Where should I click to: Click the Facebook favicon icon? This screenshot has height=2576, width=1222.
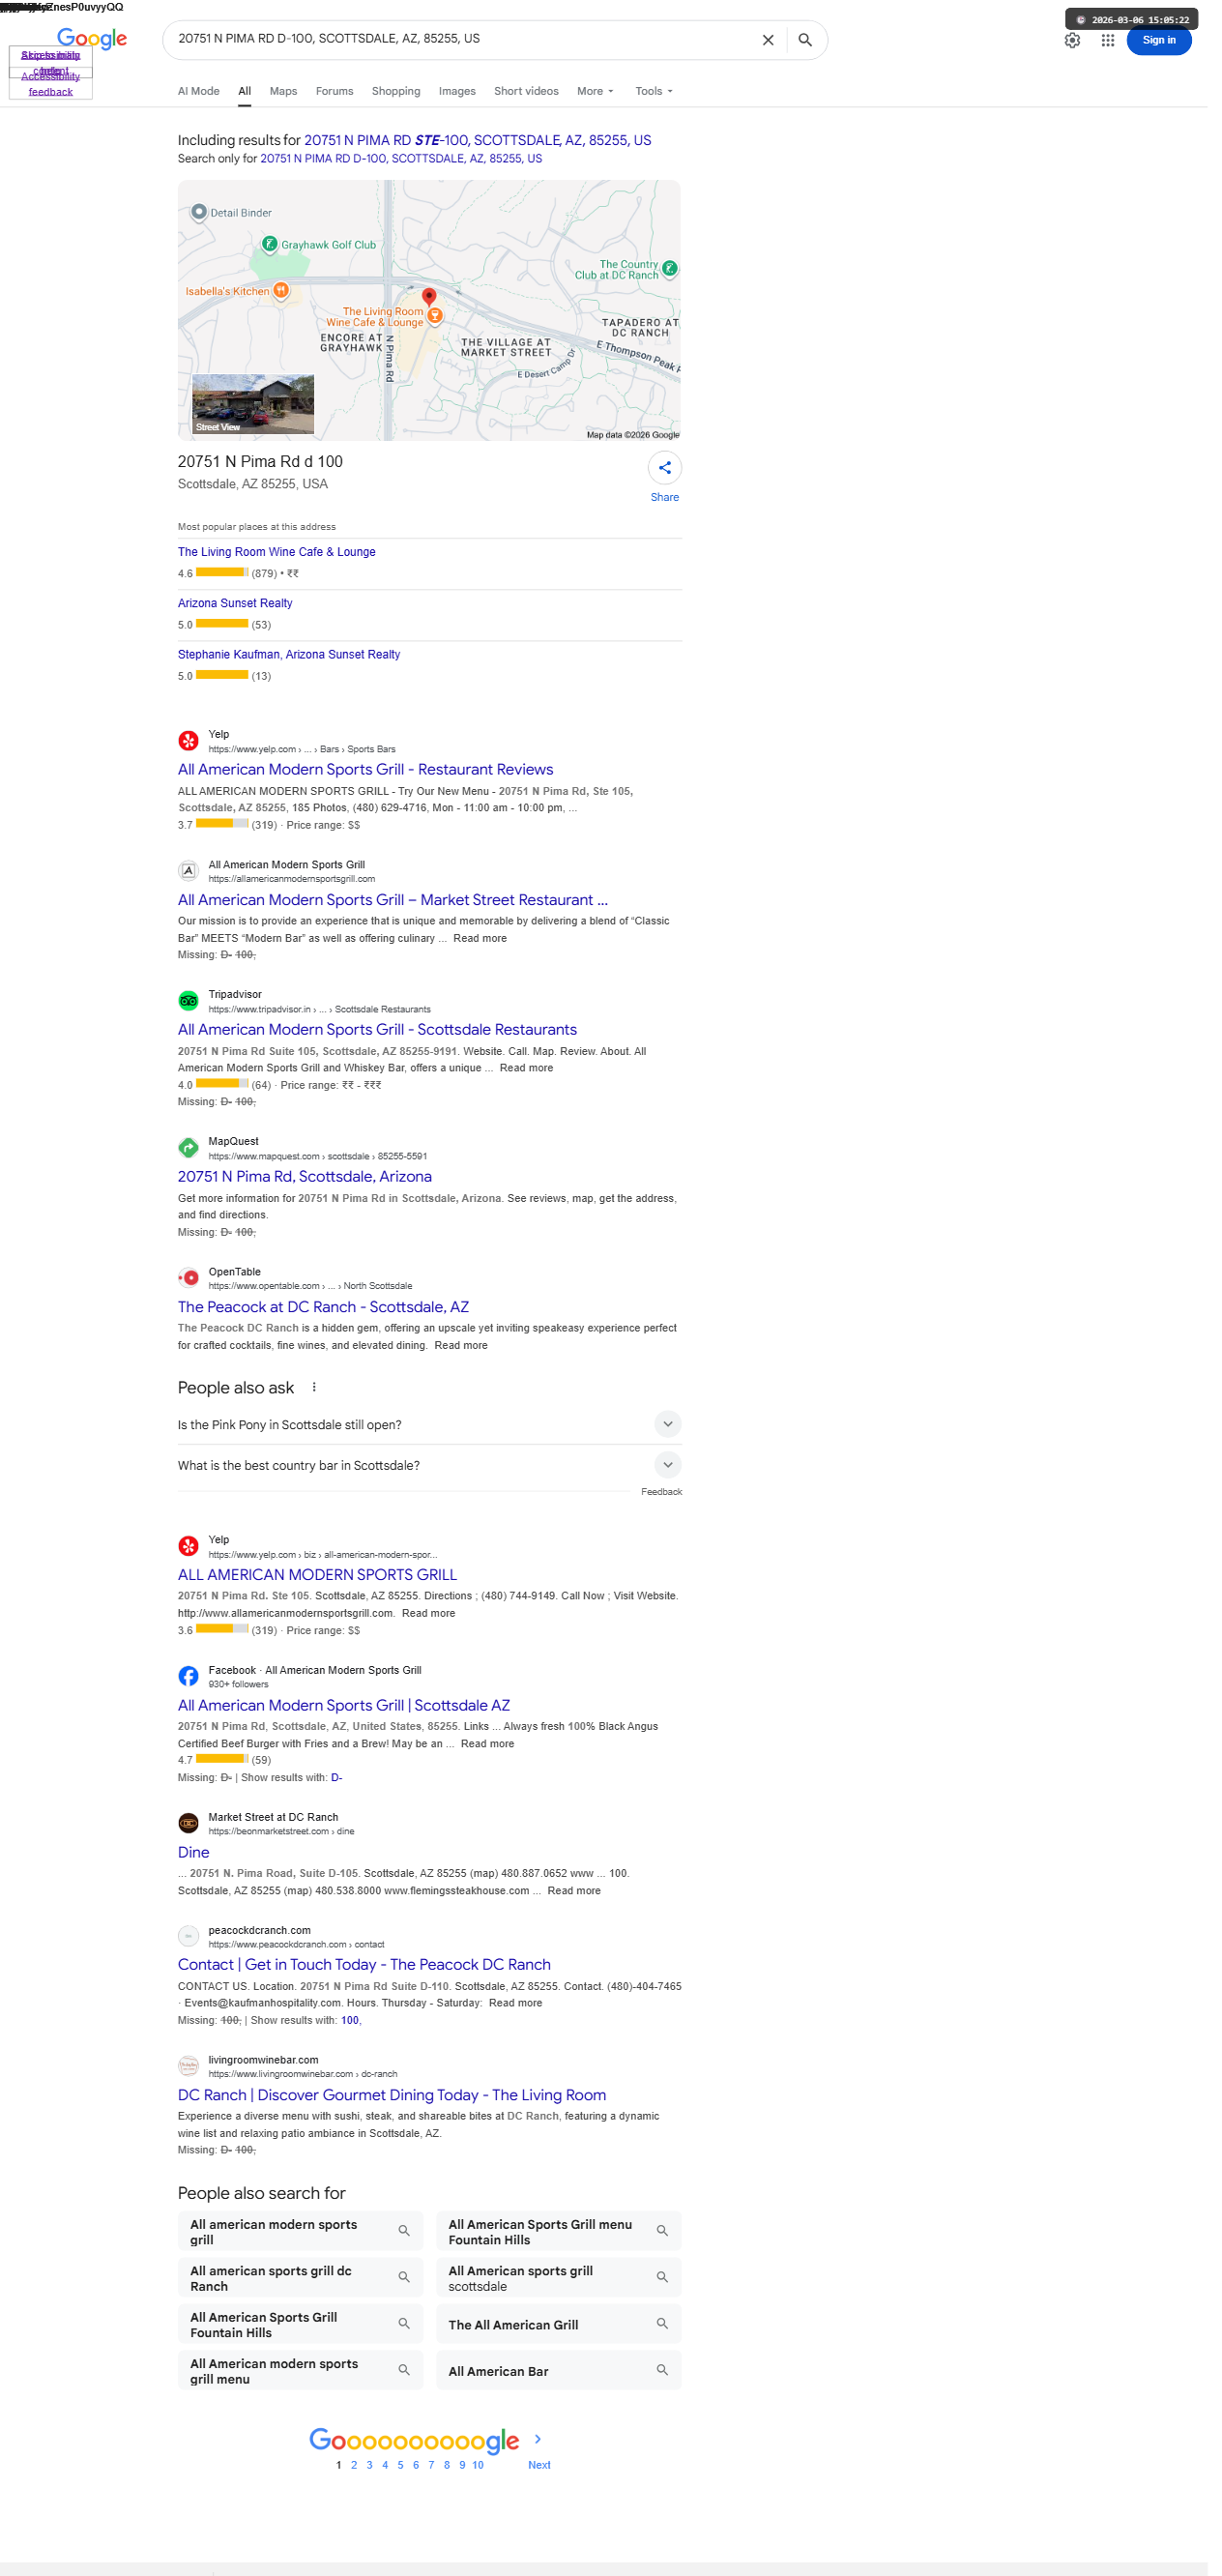[x=190, y=1696]
